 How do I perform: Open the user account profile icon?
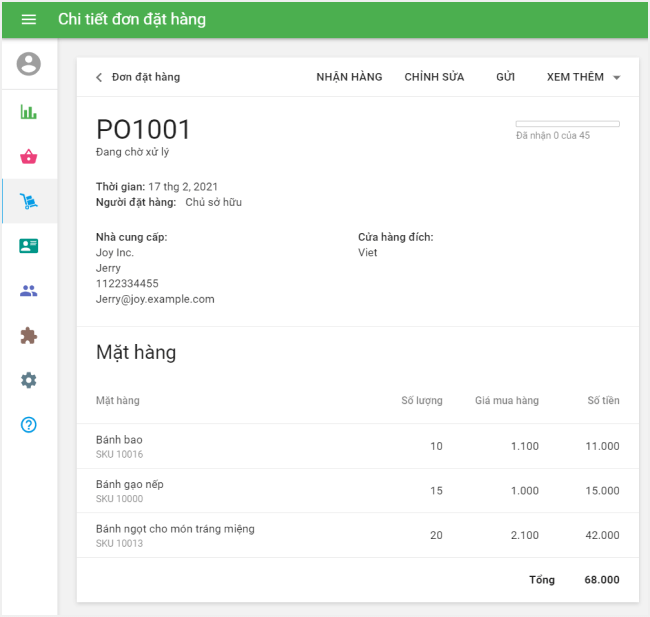click(x=29, y=64)
